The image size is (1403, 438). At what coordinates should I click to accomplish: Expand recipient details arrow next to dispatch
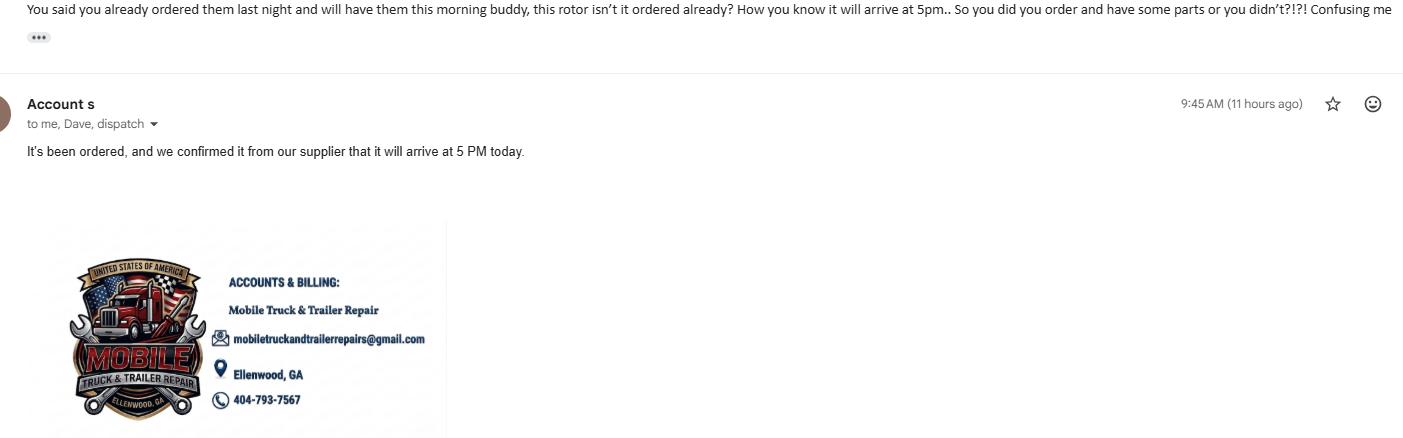[x=154, y=125]
